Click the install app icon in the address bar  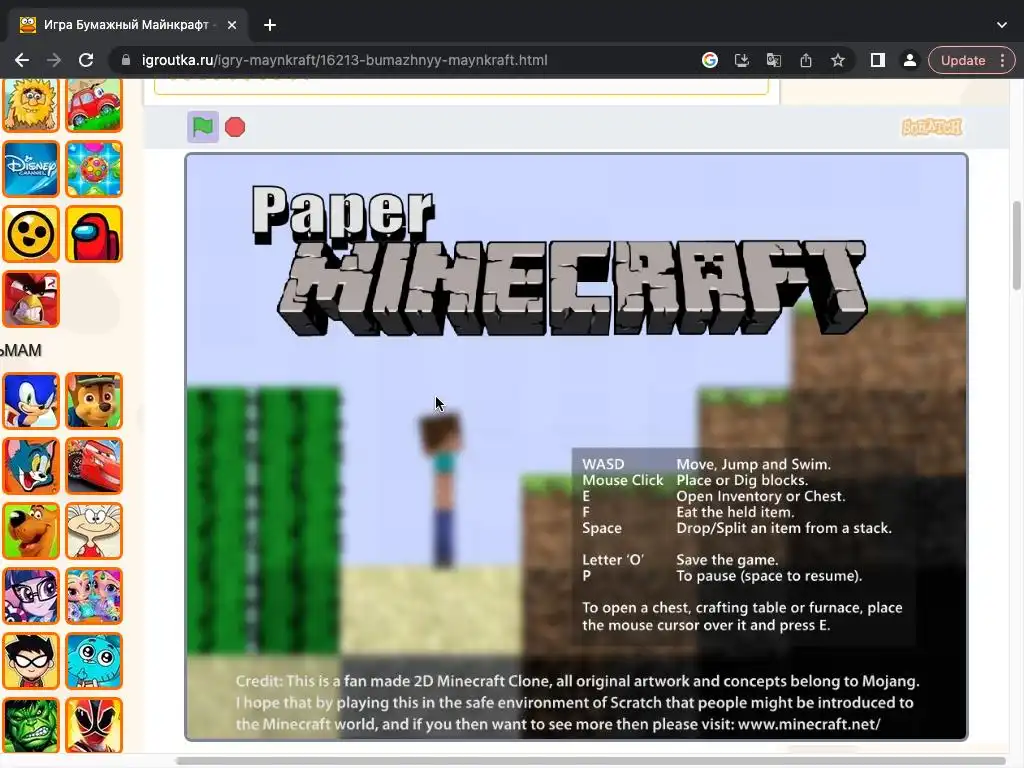(742, 60)
